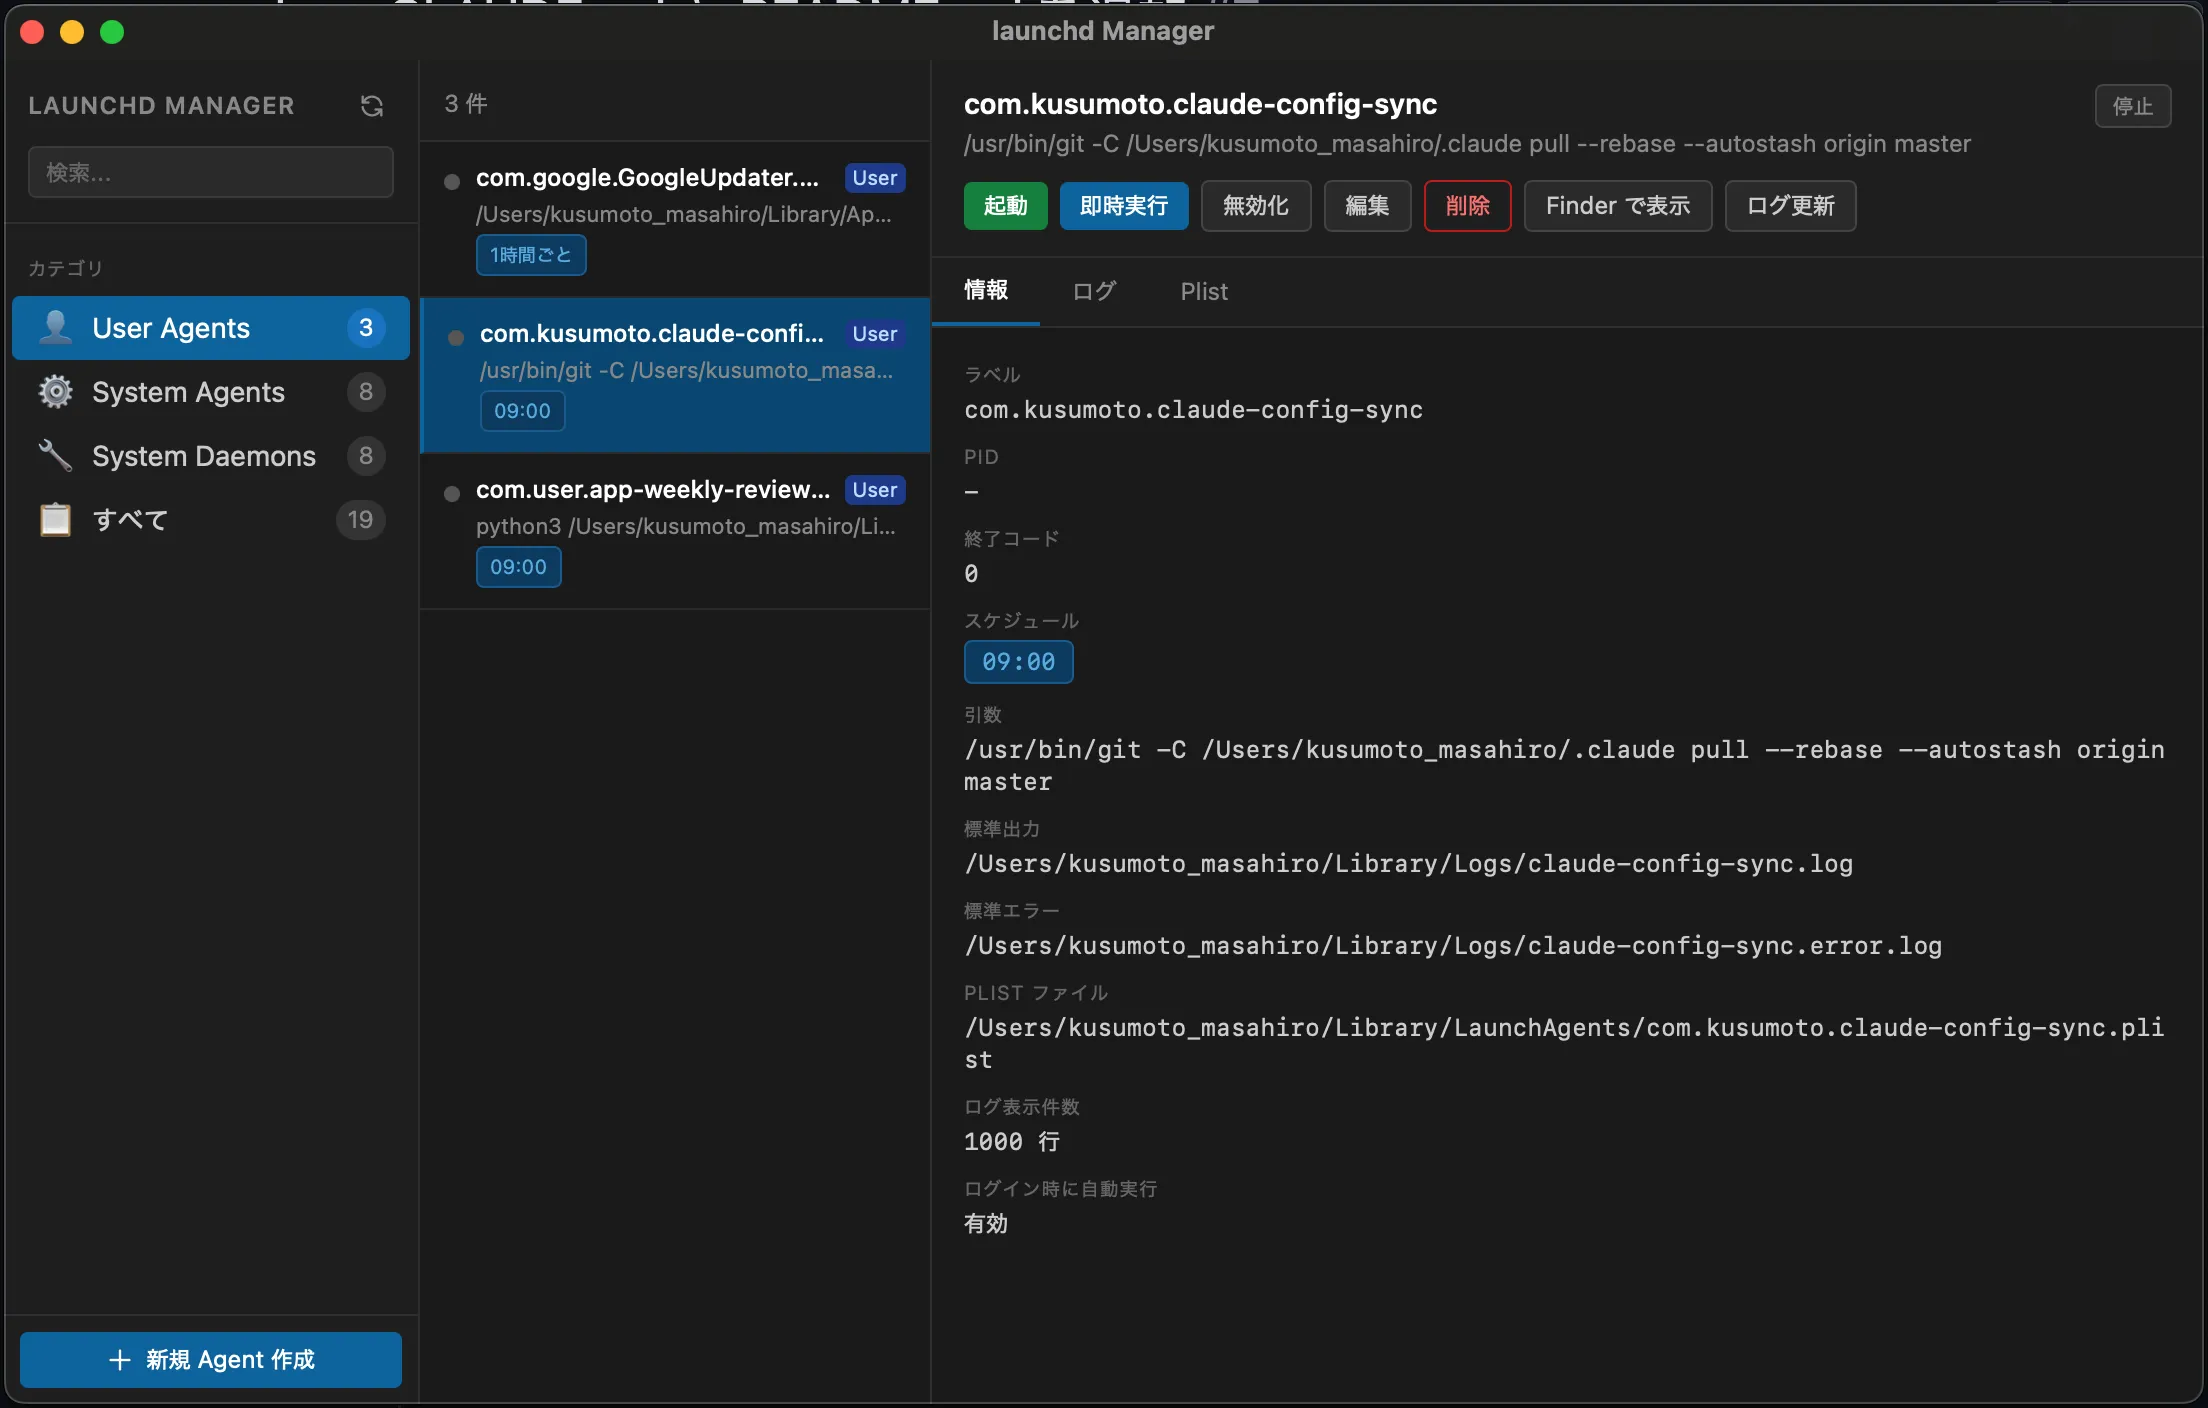This screenshot has height=1408, width=2208.
Task: Click the 09:00 badge under claude-config-sync in list
Action: tap(523, 411)
